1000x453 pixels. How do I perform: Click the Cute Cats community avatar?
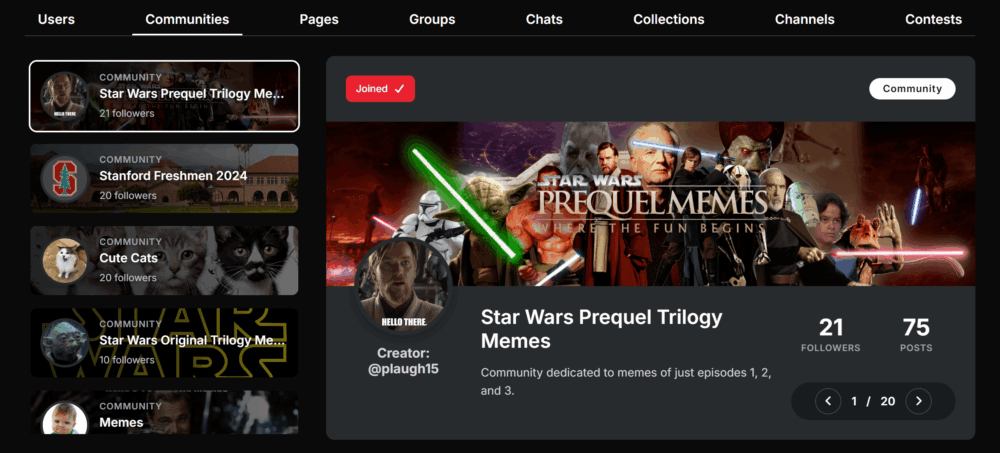pyautogui.click(x=64, y=261)
